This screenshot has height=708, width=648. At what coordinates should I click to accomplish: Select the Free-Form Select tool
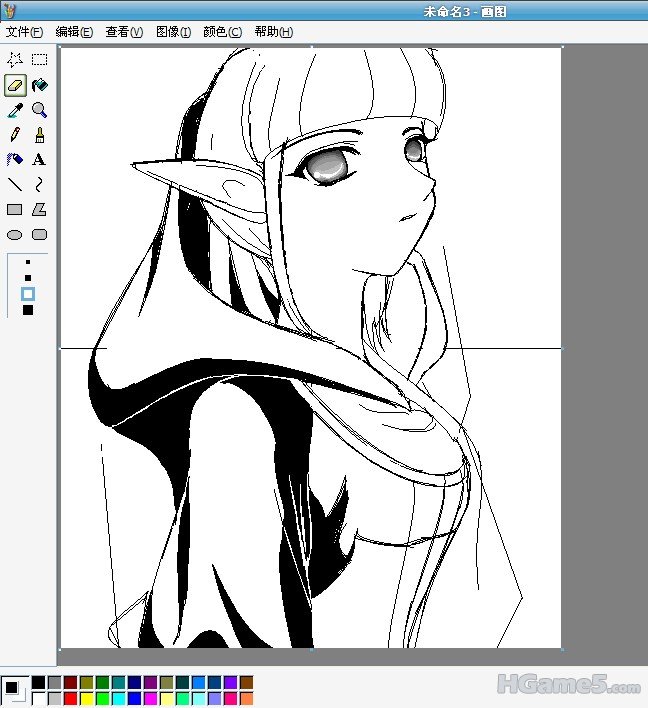[x=15, y=60]
